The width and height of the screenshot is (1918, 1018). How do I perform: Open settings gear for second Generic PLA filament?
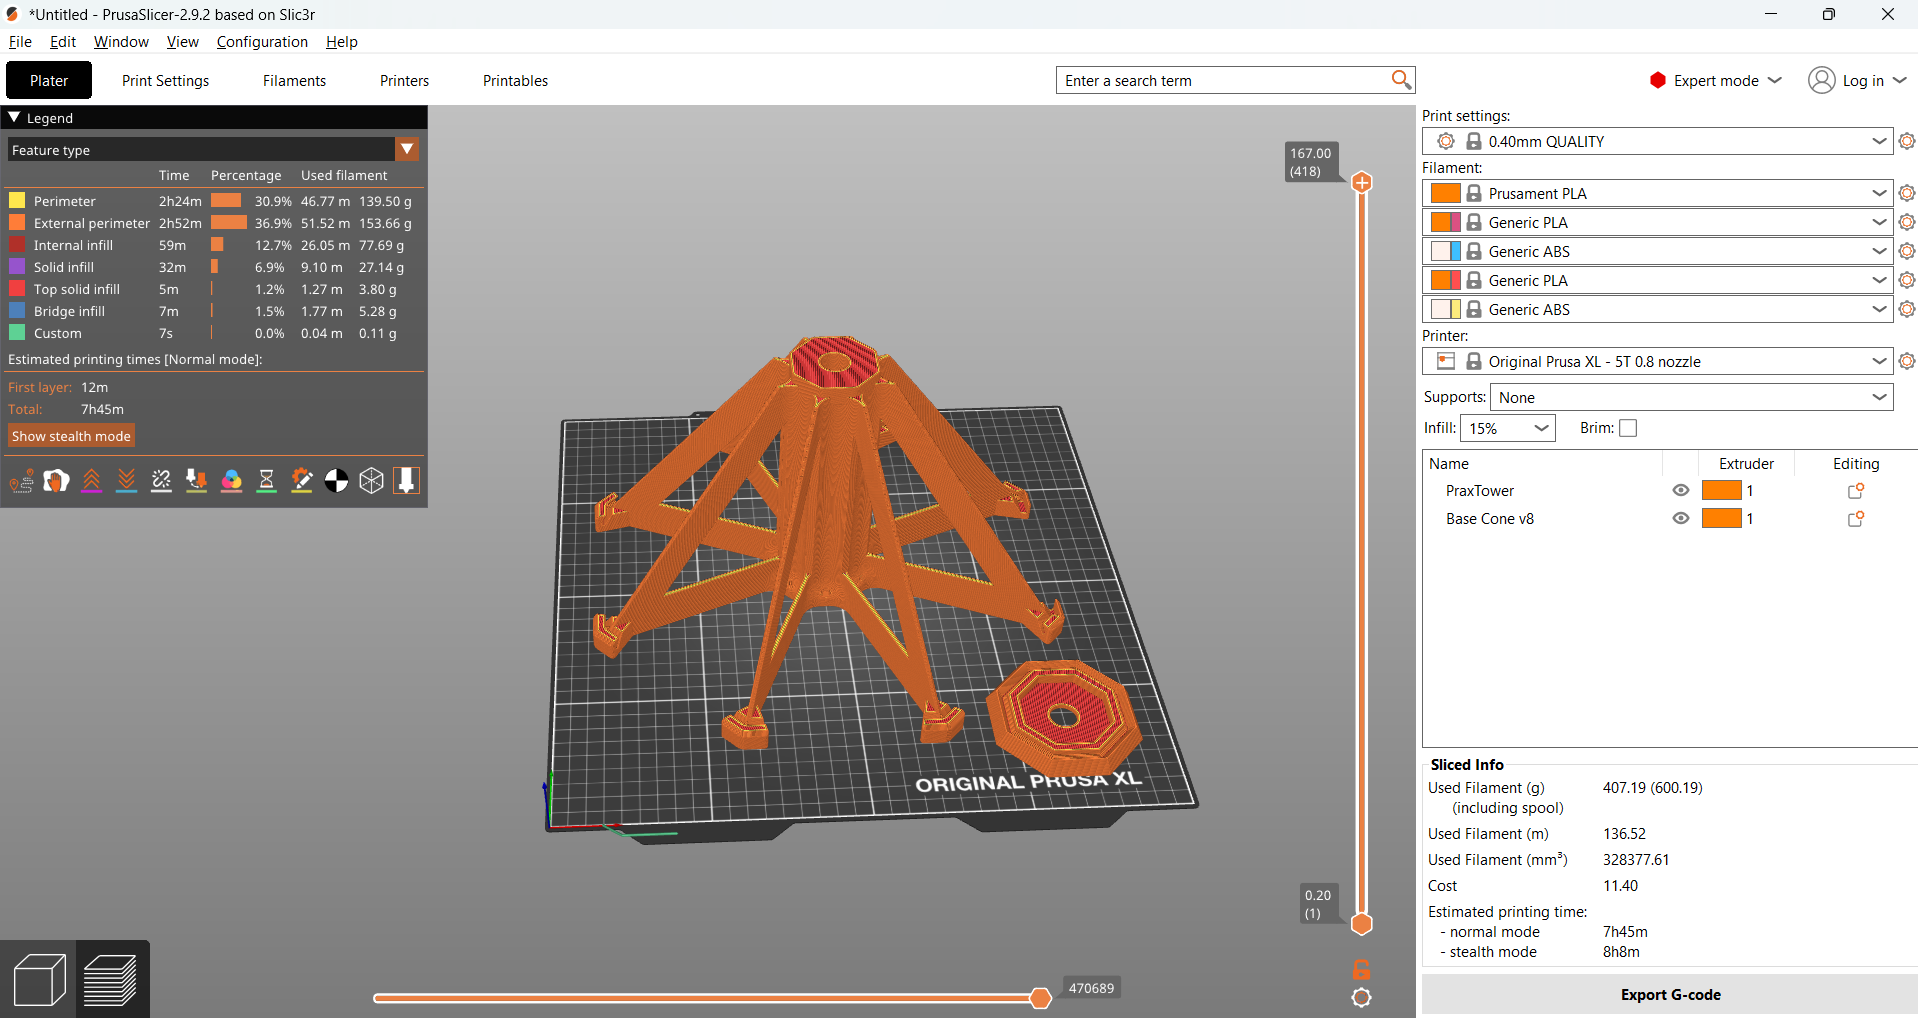point(1907,280)
